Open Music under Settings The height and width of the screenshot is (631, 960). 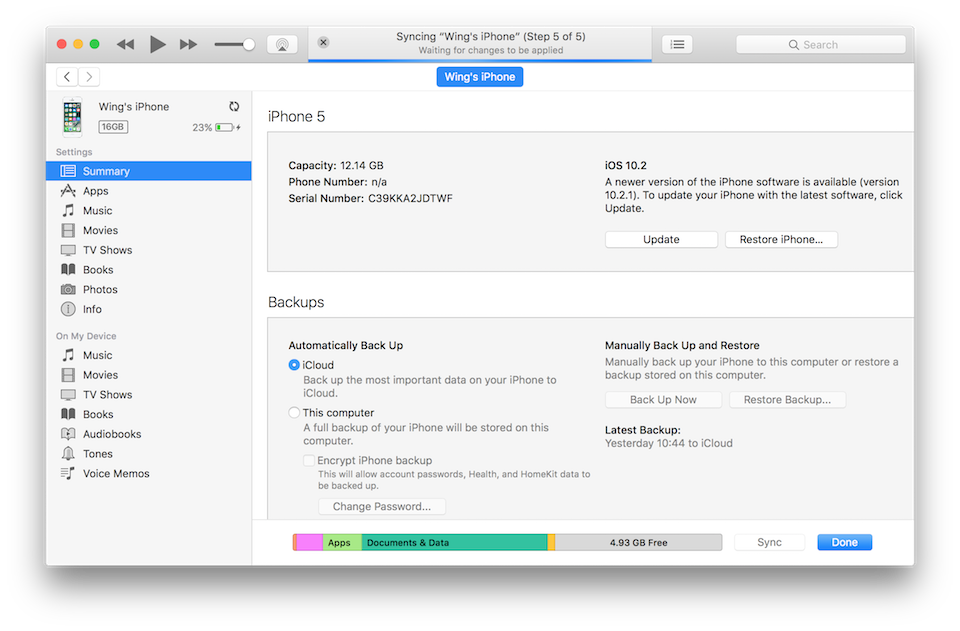tap(149, 211)
